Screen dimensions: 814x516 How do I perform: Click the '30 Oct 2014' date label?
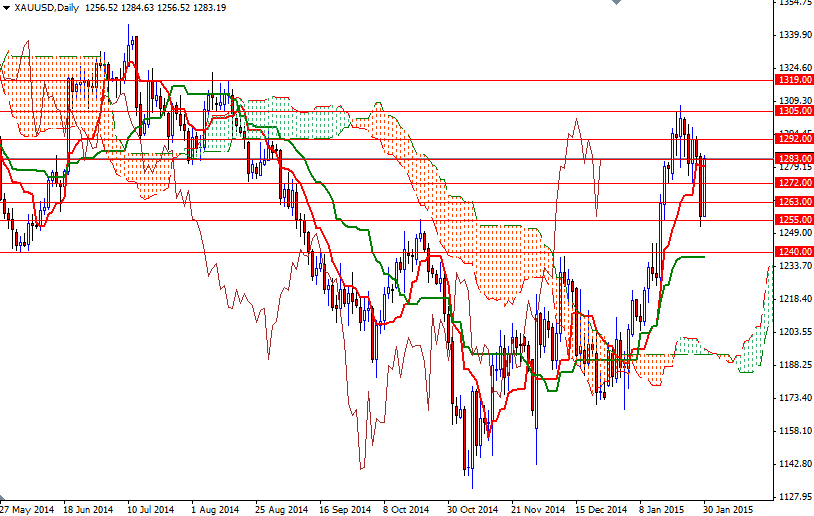coord(472,509)
